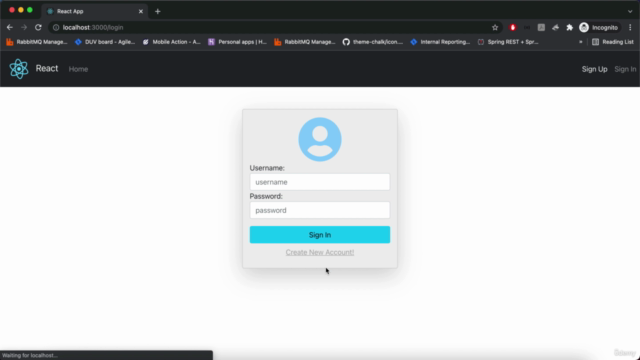The width and height of the screenshot is (640, 360).
Task: Open the Home navbar link
Action: [x=78, y=69]
